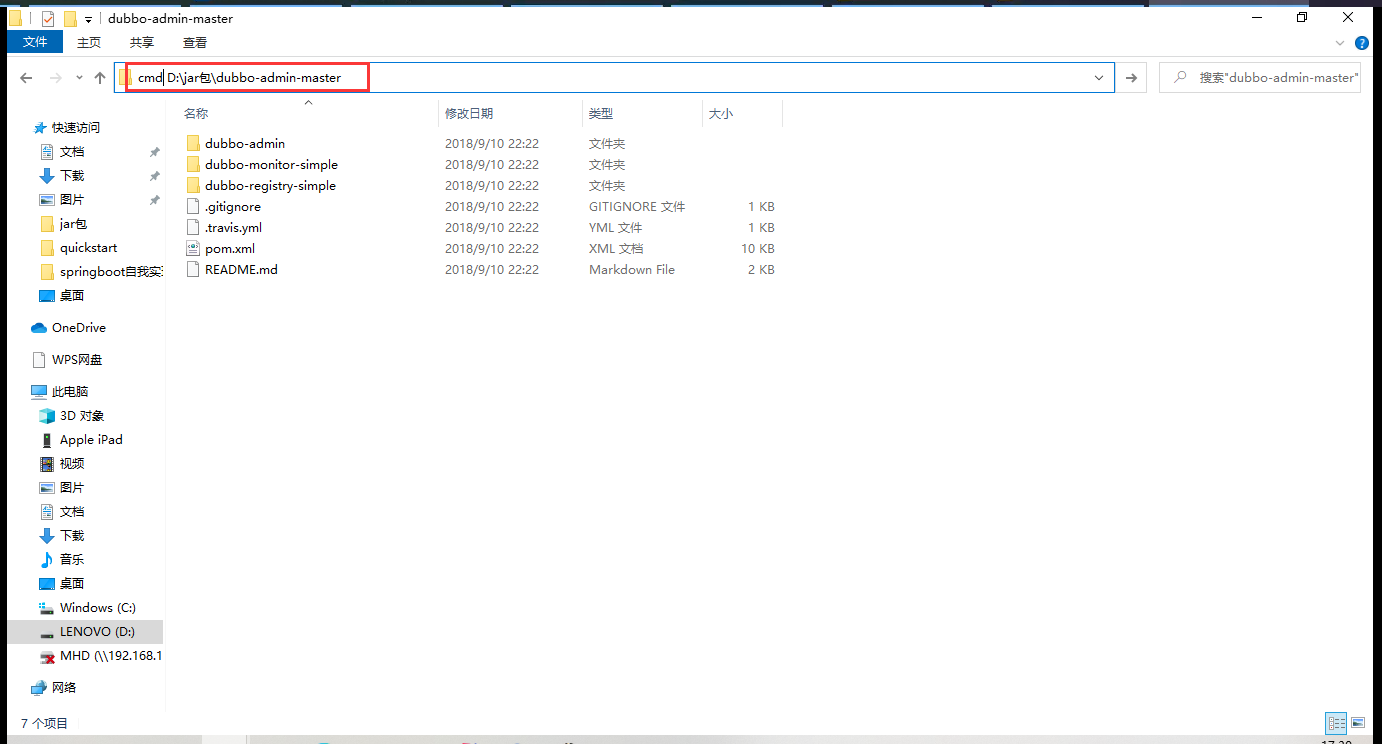
Task: Click the WPS网盘 icon in the sidebar
Action: coord(39,360)
